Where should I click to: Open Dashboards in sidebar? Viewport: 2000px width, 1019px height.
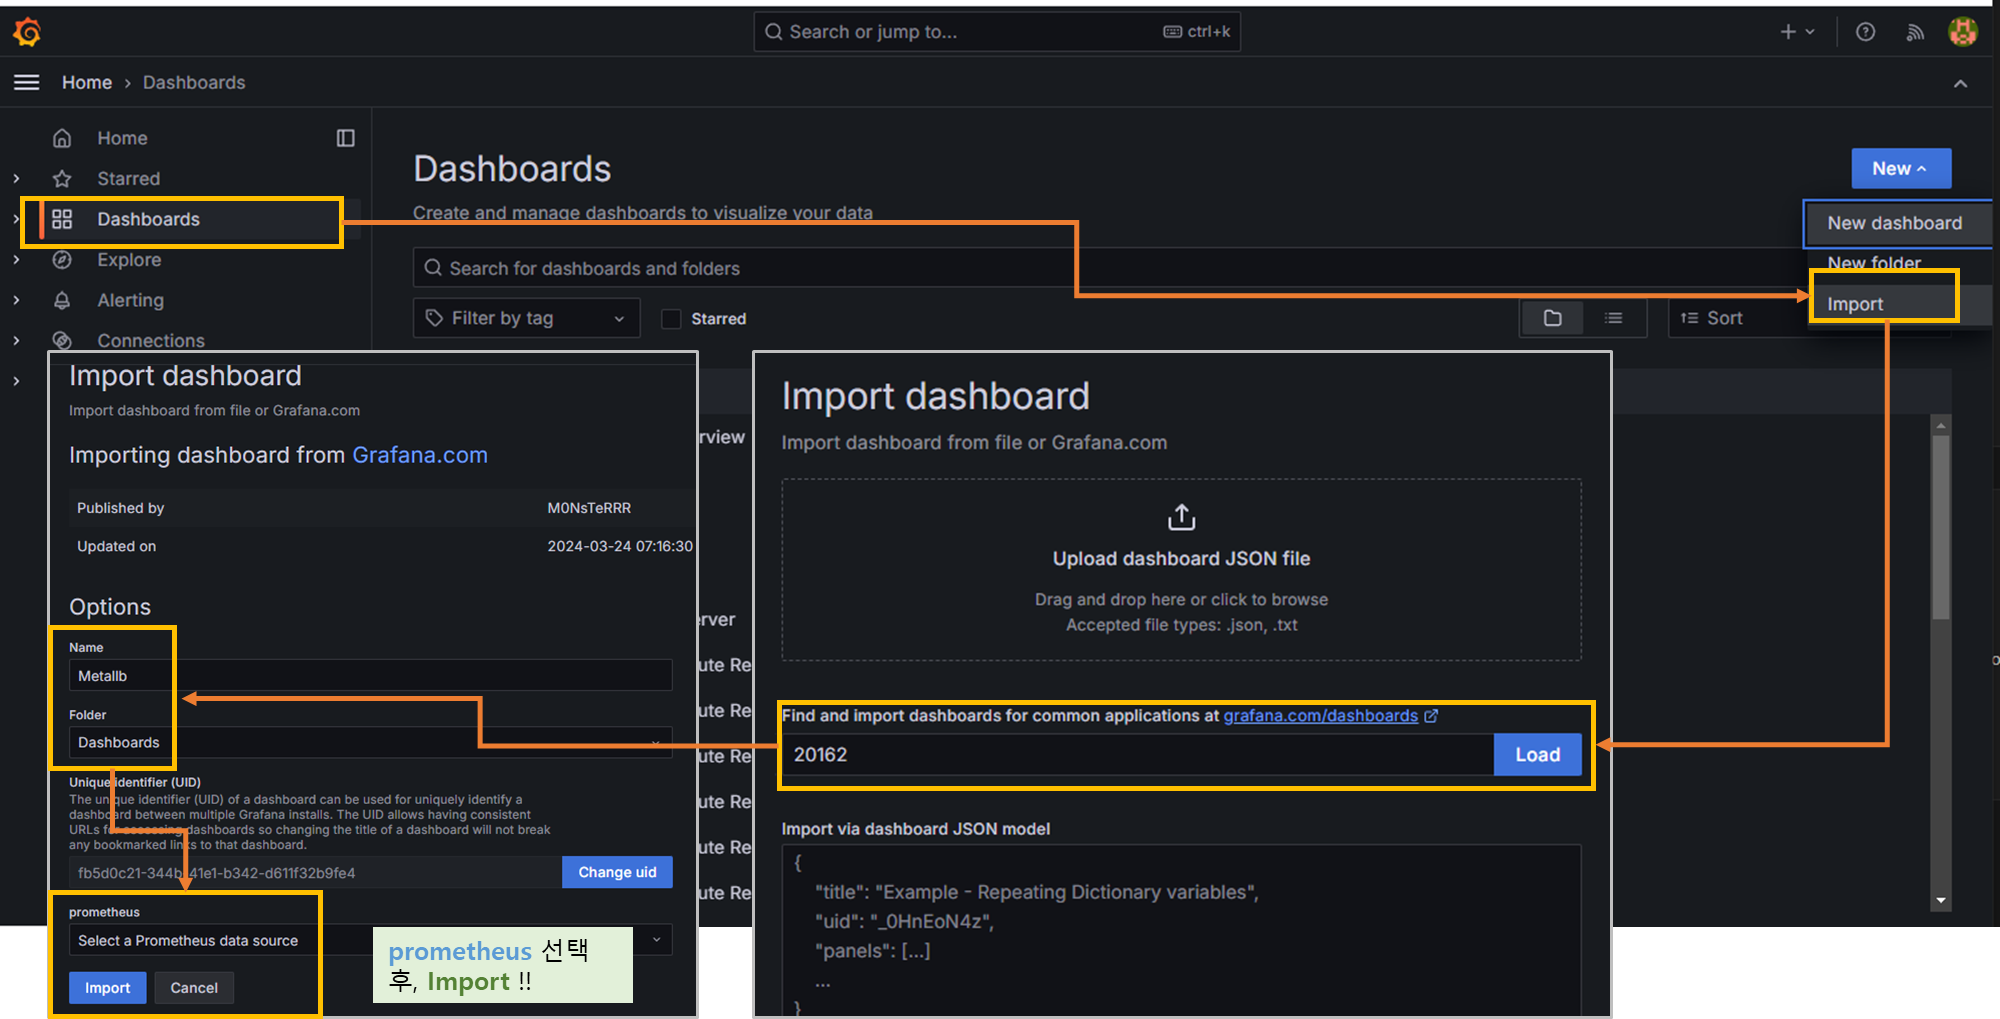click(x=148, y=219)
